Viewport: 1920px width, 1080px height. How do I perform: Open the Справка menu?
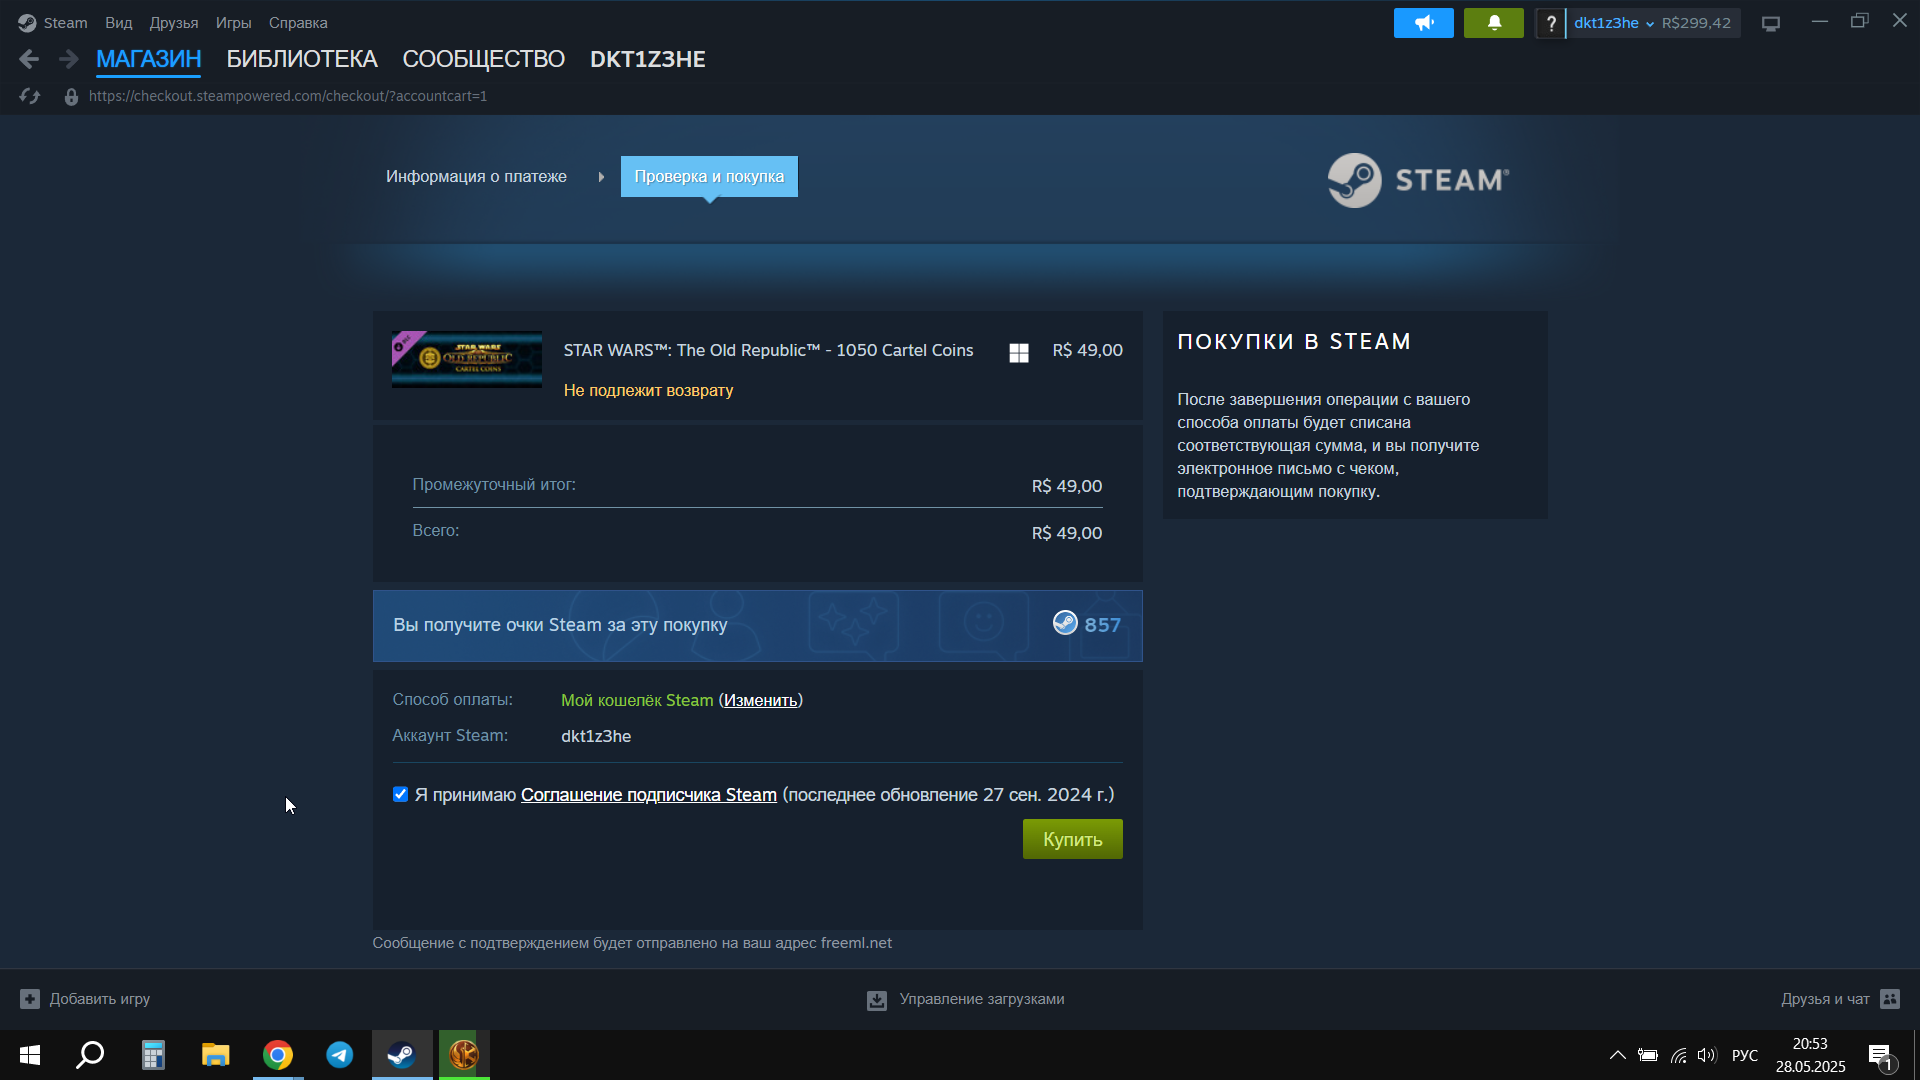298,23
